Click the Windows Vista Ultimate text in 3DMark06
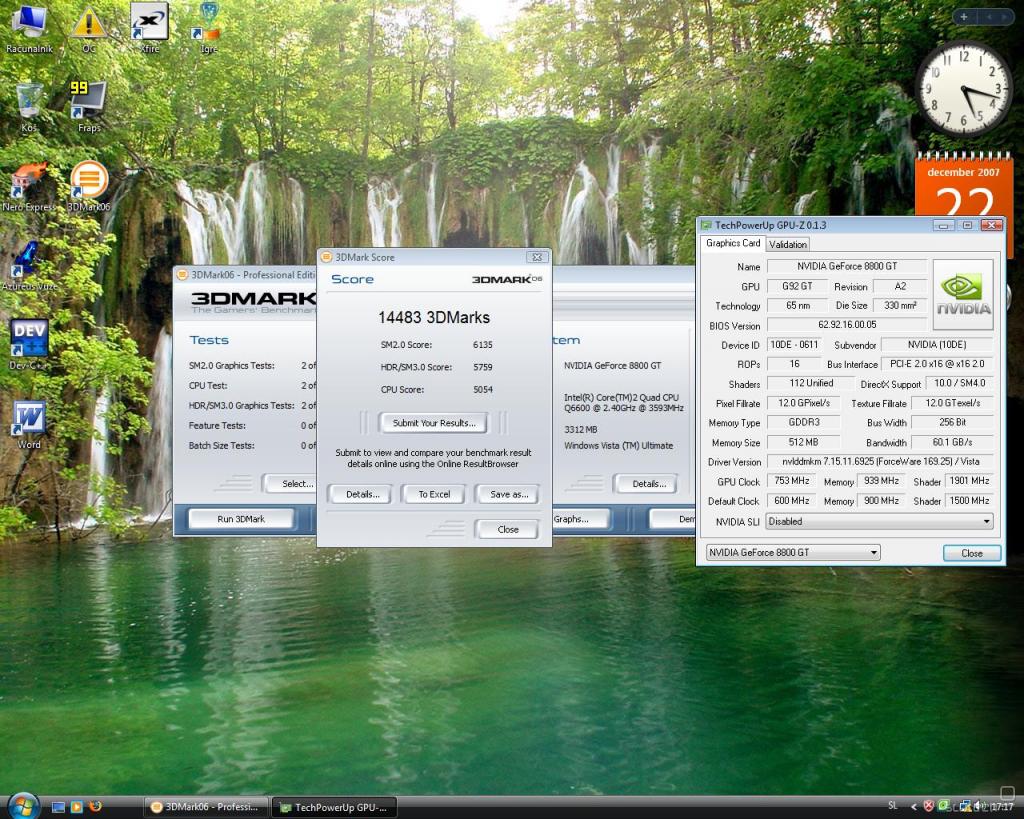1024x819 pixels. (618, 445)
